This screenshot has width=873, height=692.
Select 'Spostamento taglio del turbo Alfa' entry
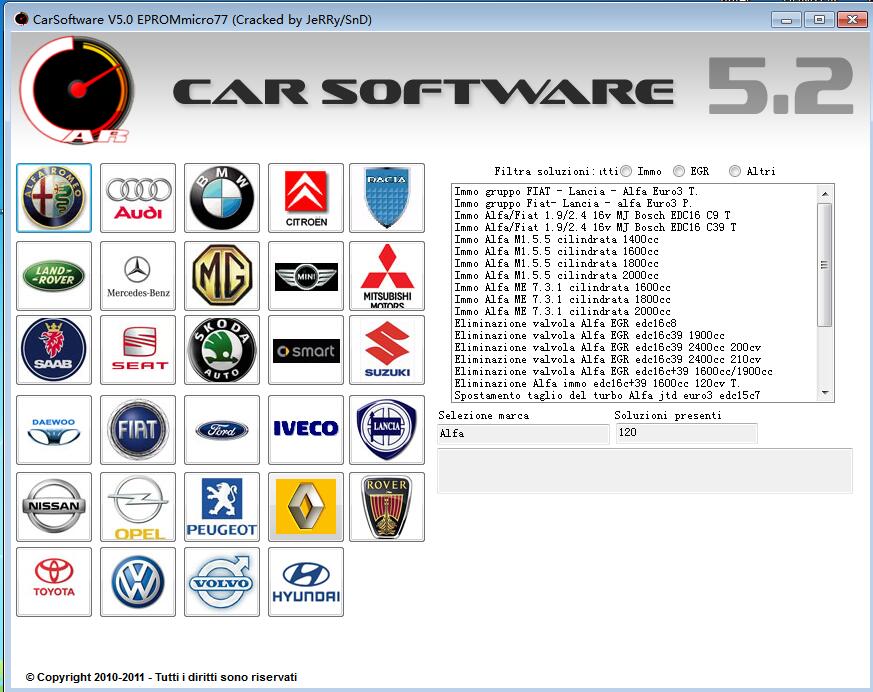[607, 395]
